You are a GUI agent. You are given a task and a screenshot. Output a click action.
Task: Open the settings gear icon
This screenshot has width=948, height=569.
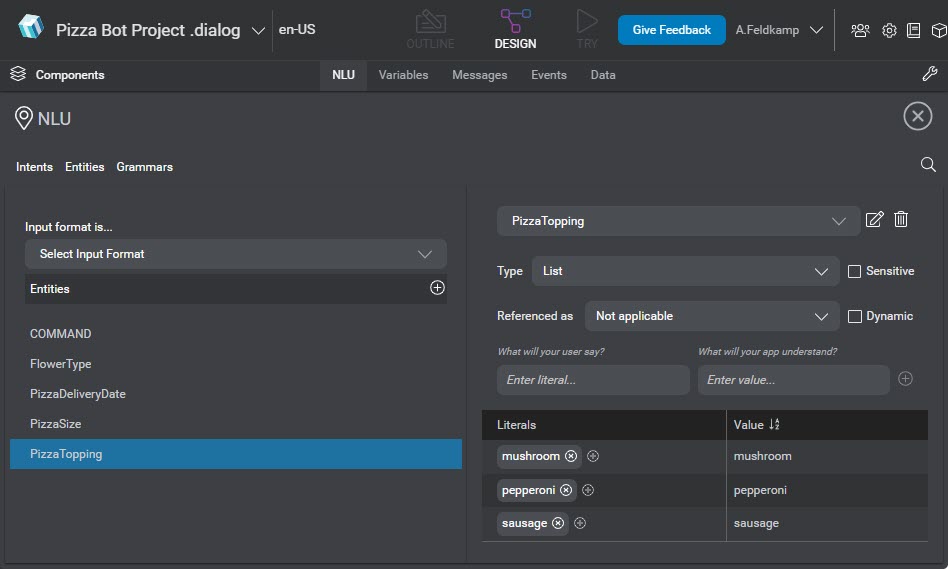click(889, 30)
